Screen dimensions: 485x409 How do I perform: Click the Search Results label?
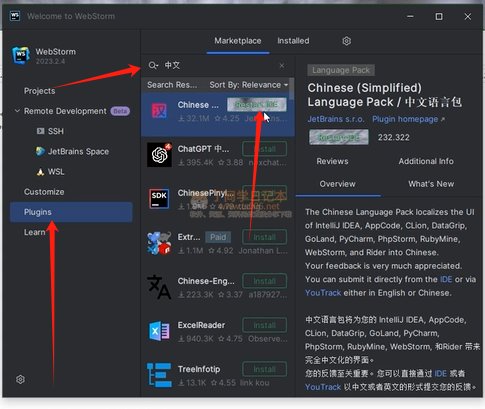(x=172, y=85)
